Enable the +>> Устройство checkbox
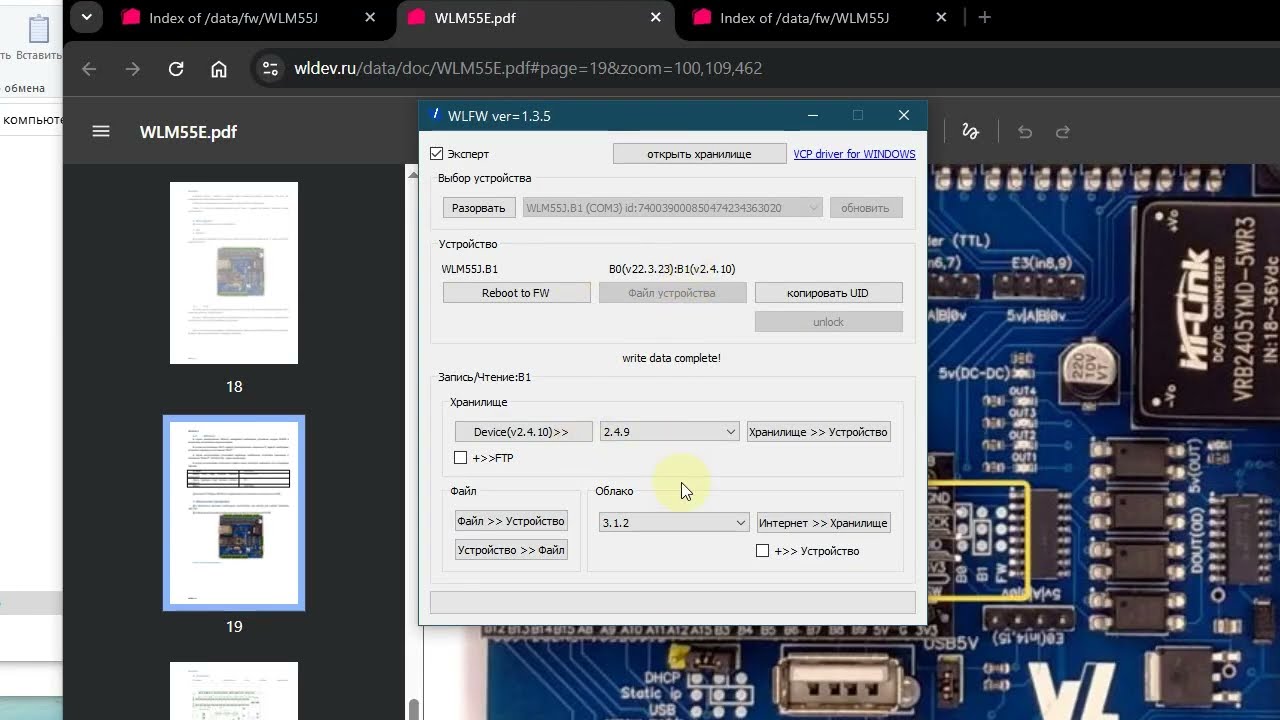Viewport: 1280px width, 720px height. coord(762,551)
